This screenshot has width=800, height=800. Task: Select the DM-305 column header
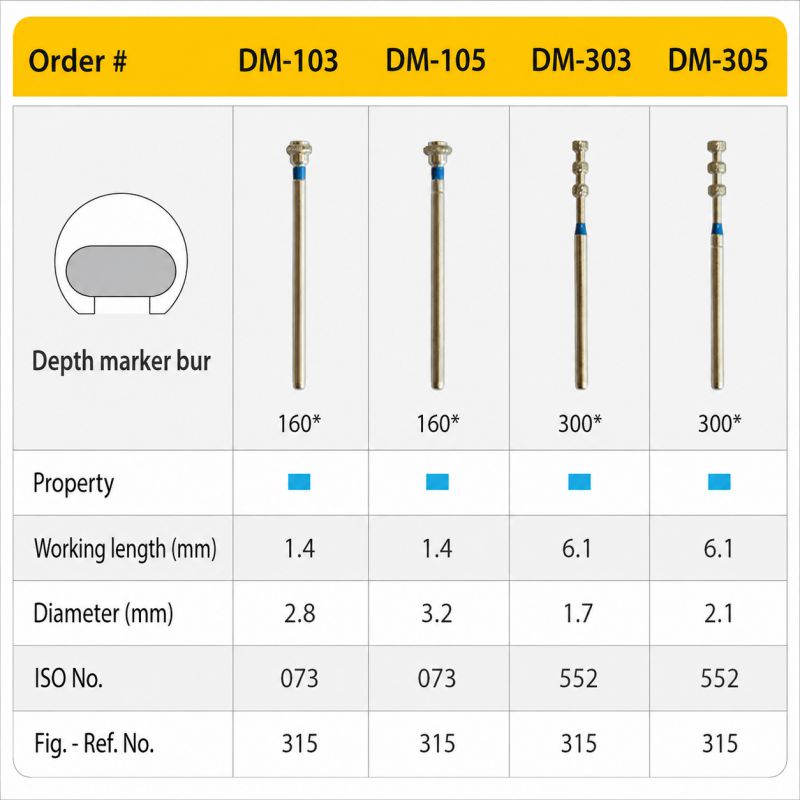pos(718,60)
